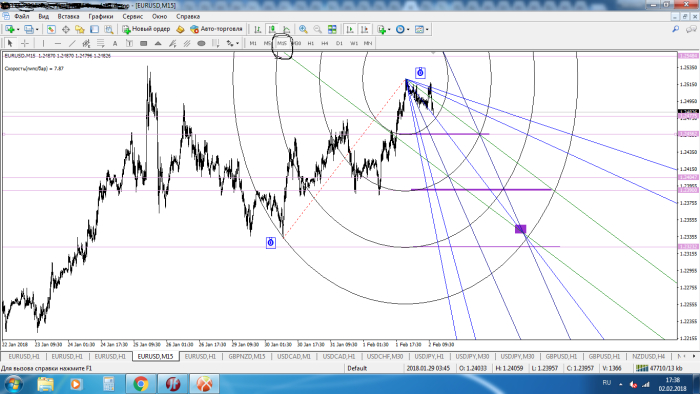The height and width of the screenshot is (394, 700).
Task: Switch to the USDCAD,H1 chart tab
Action: [339, 357]
